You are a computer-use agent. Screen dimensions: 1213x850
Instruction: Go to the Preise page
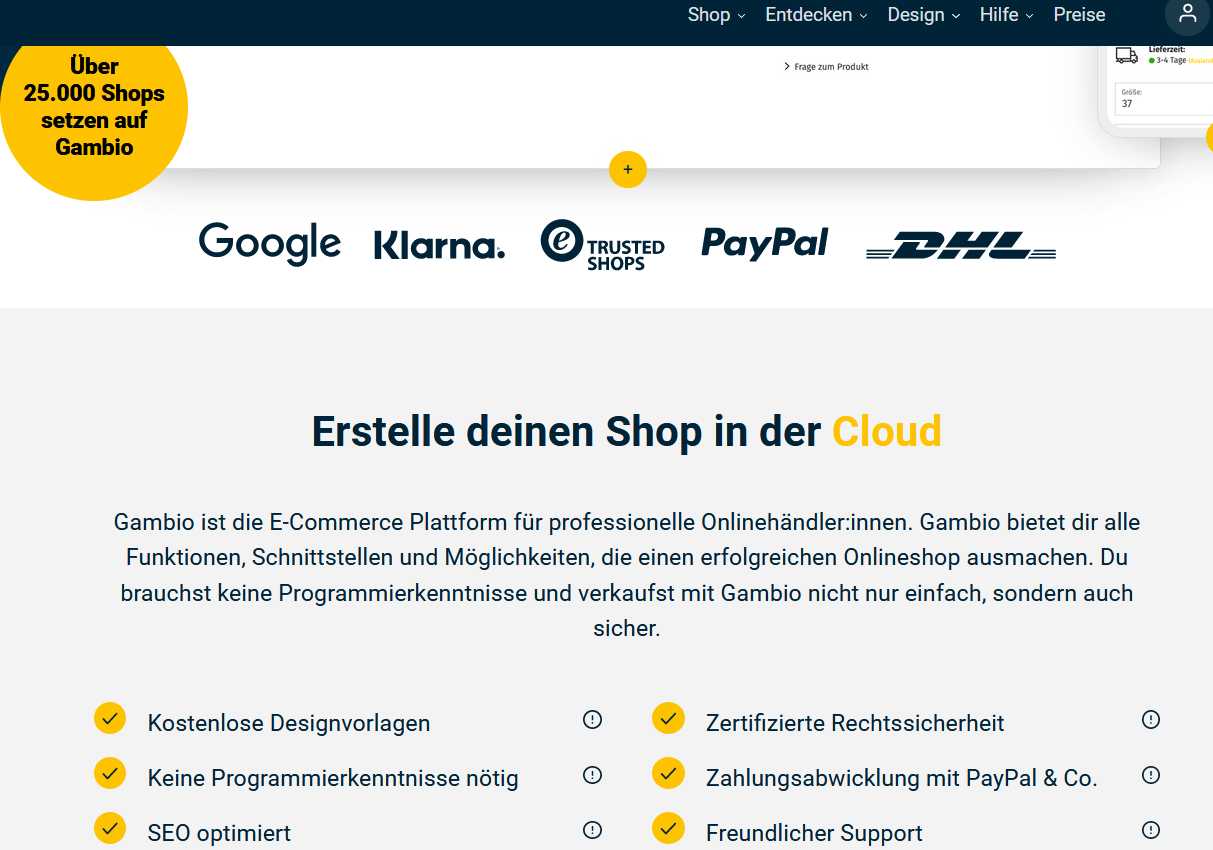click(1079, 15)
